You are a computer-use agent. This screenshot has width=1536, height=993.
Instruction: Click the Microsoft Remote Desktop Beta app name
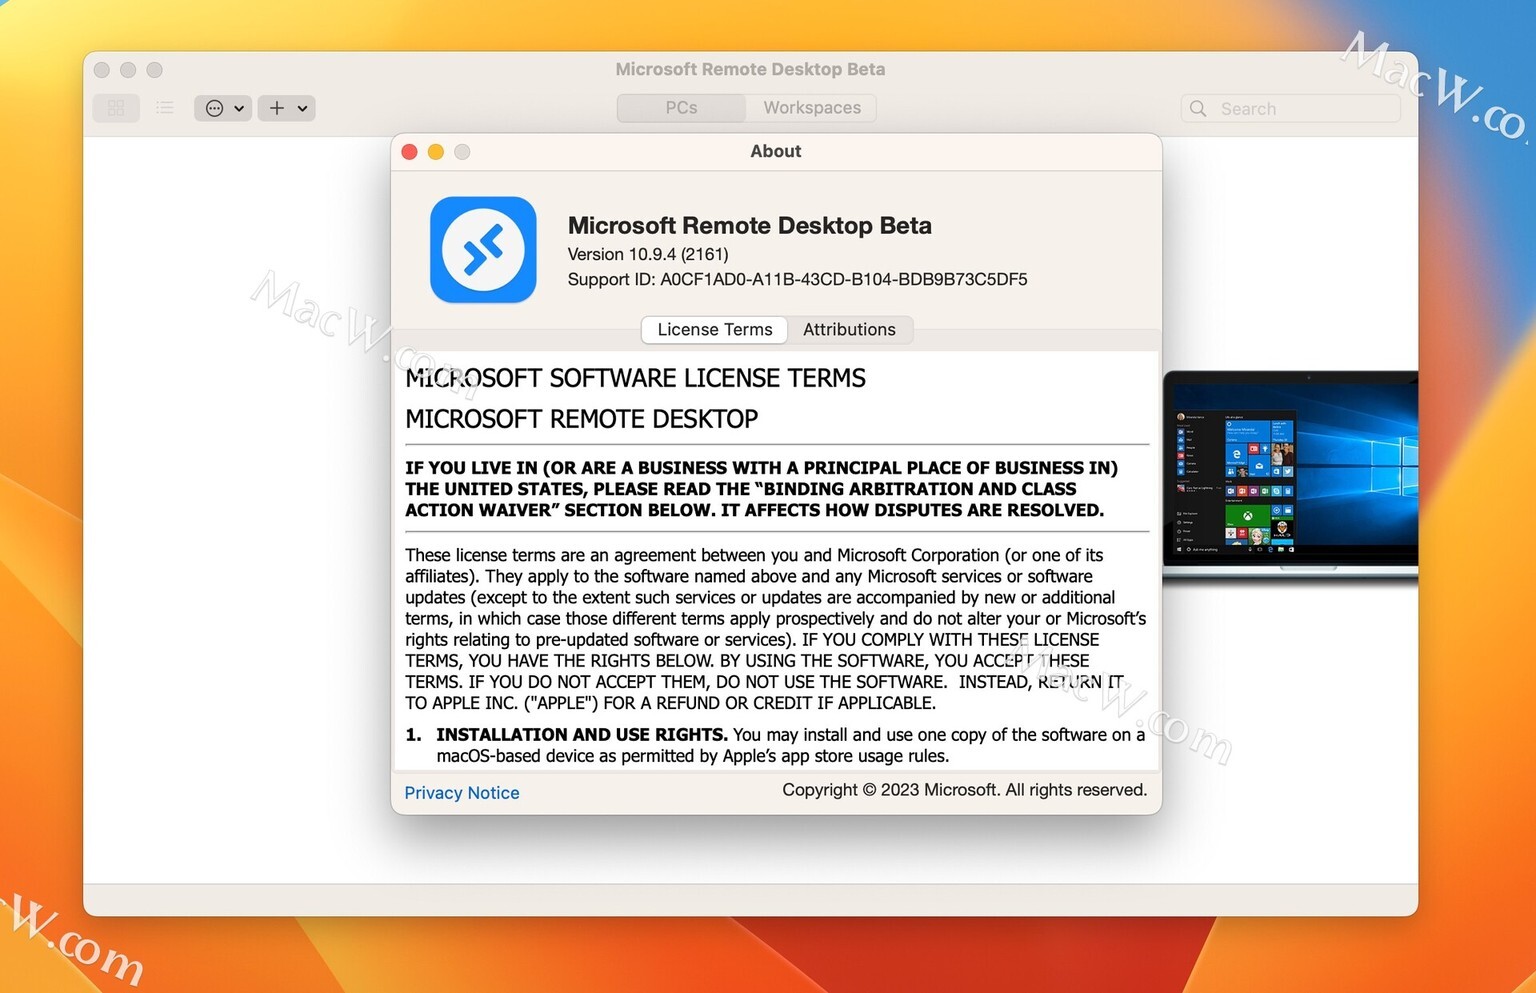(x=750, y=226)
